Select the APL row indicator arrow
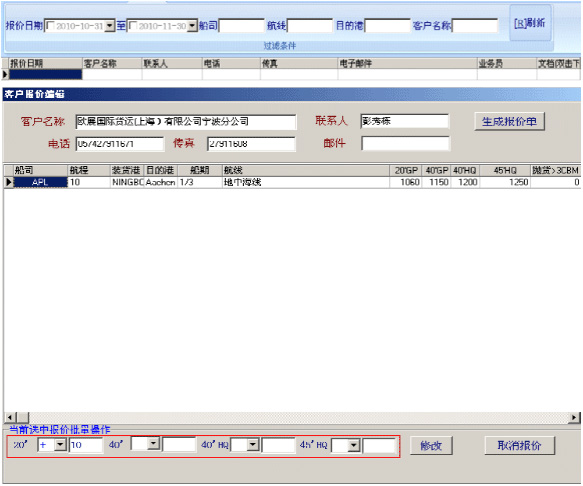 [9, 182]
